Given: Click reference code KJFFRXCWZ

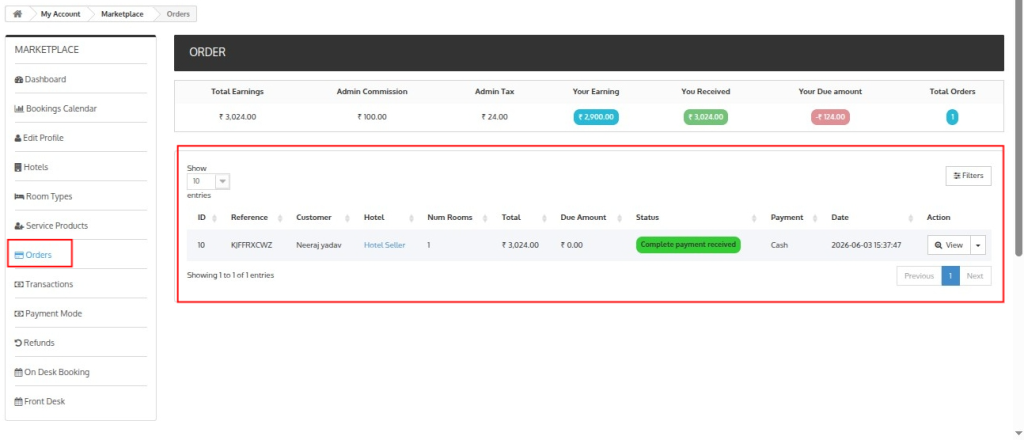Looking at the screenshot, I should coord(251,245).
